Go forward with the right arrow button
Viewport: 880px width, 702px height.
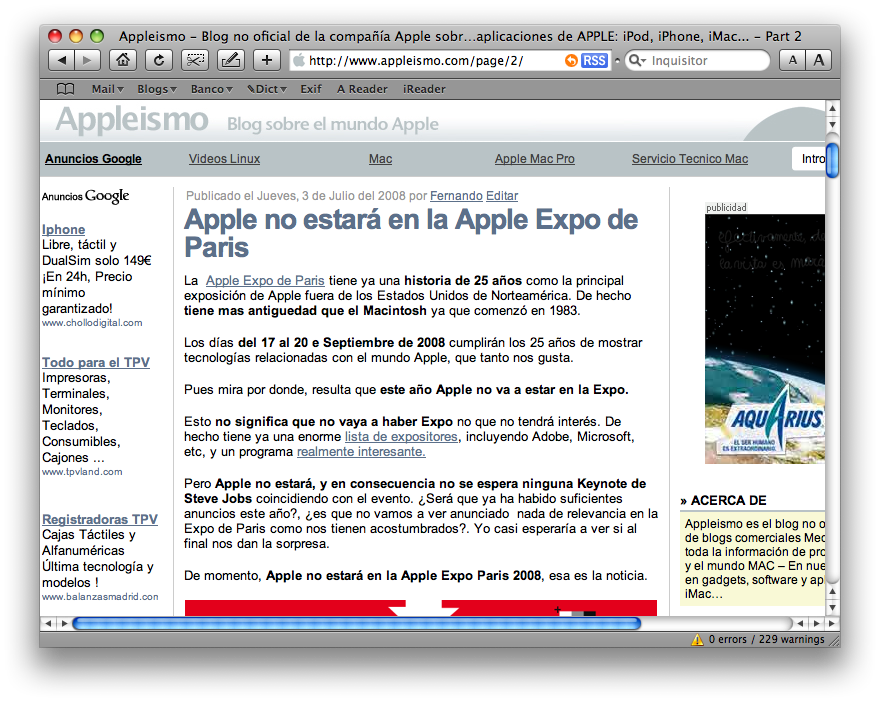tap(87, 60)
